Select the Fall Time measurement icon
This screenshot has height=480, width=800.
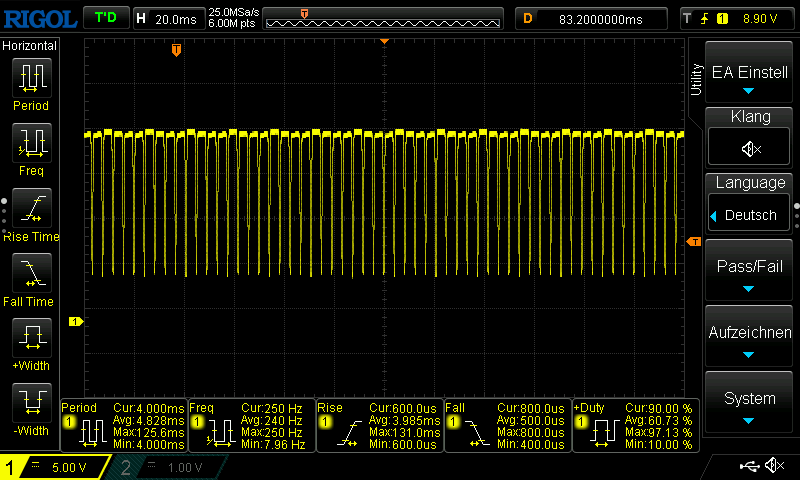30,272
